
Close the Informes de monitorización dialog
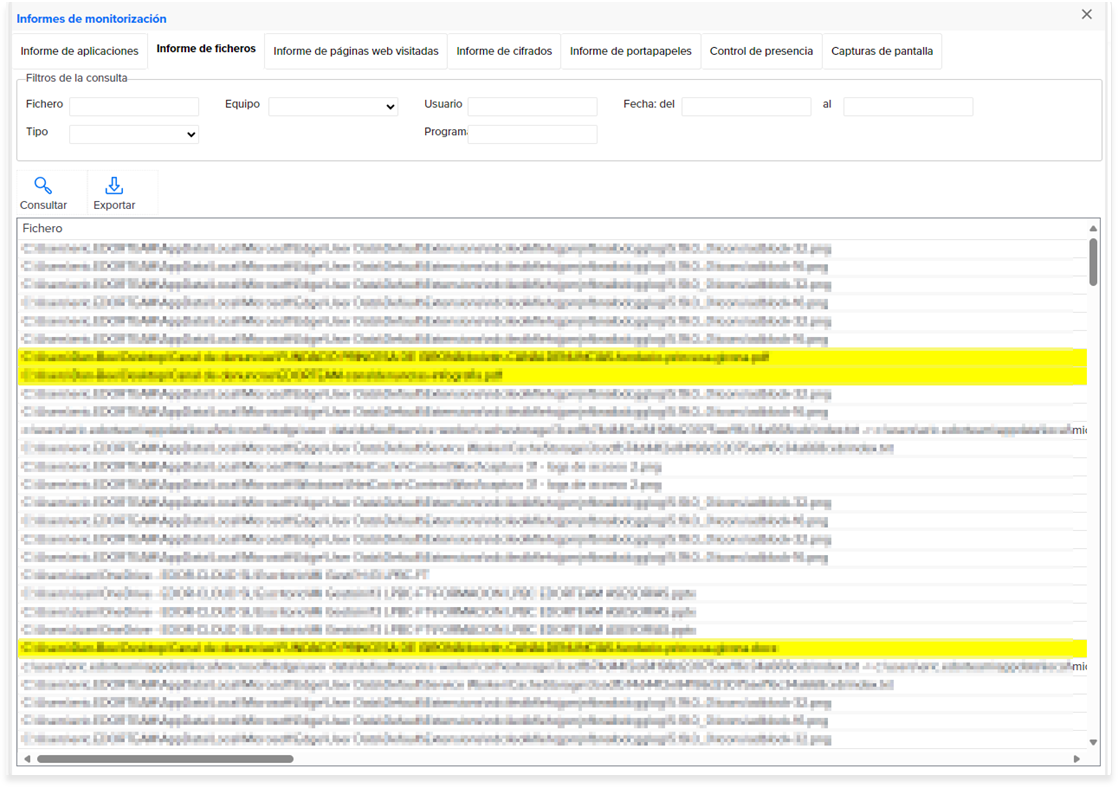pos(1087,14)
